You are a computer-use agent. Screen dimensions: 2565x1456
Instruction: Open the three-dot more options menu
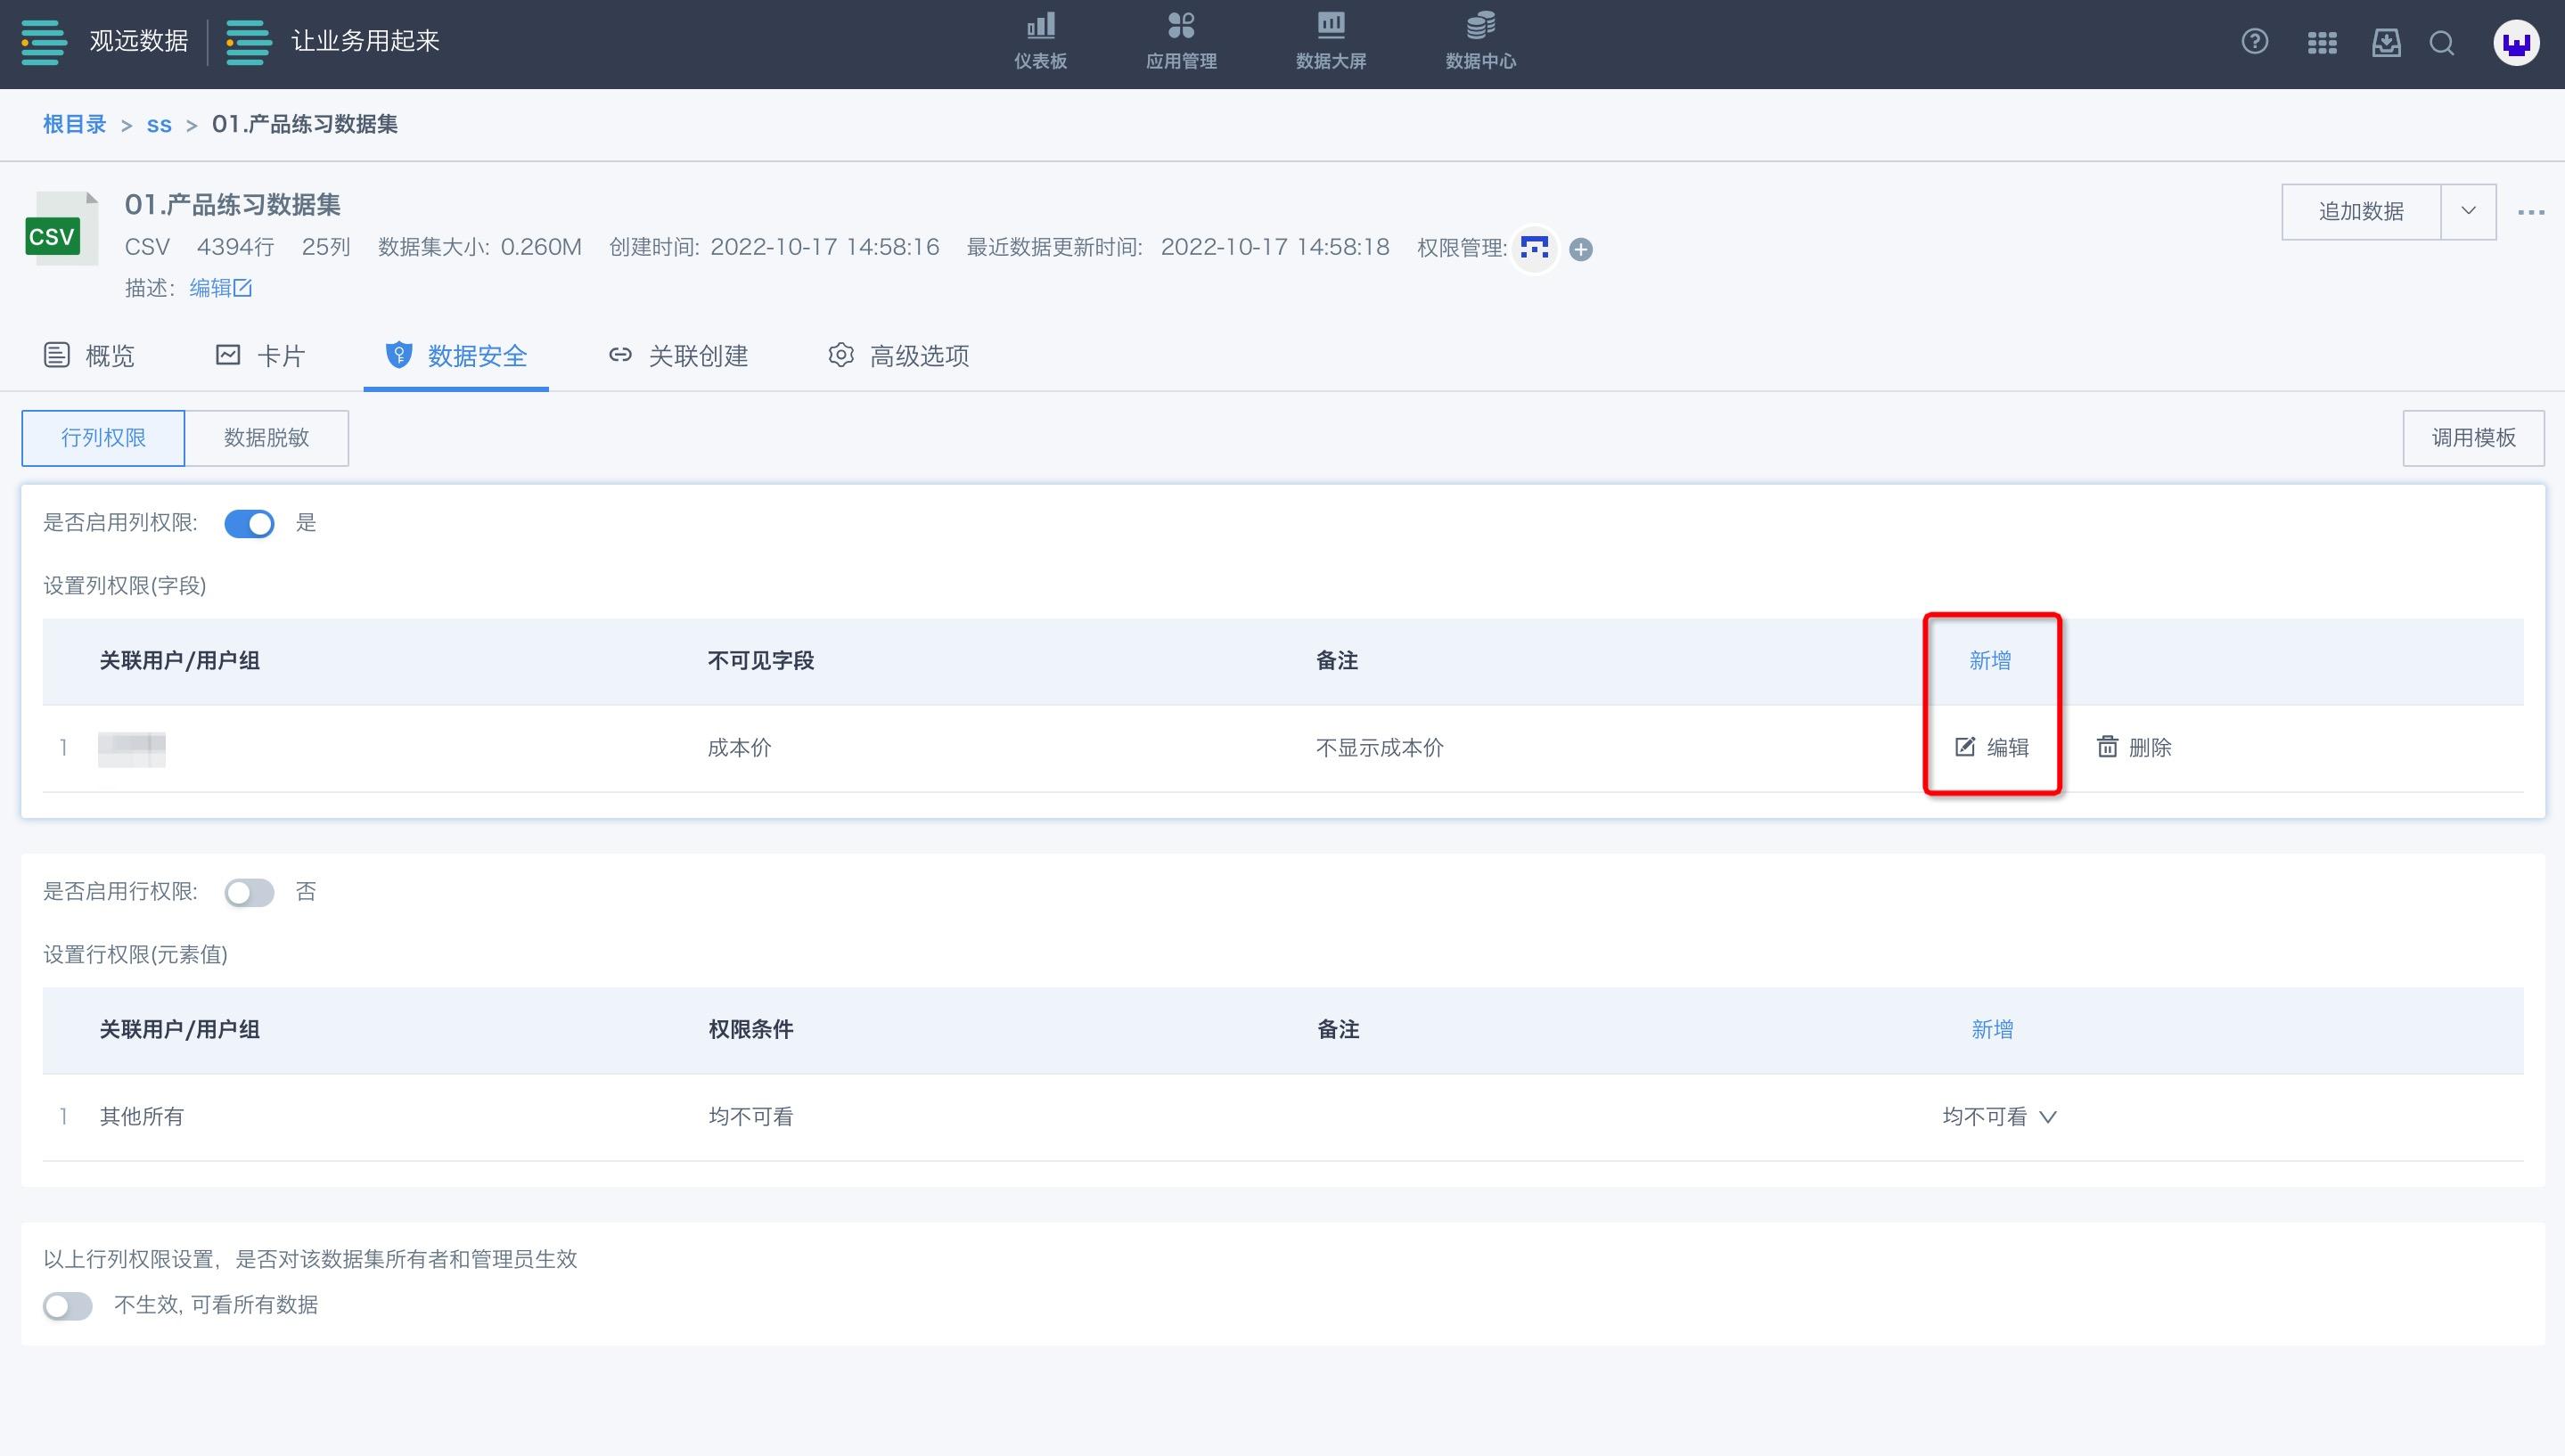click(x=2531, y=212)
